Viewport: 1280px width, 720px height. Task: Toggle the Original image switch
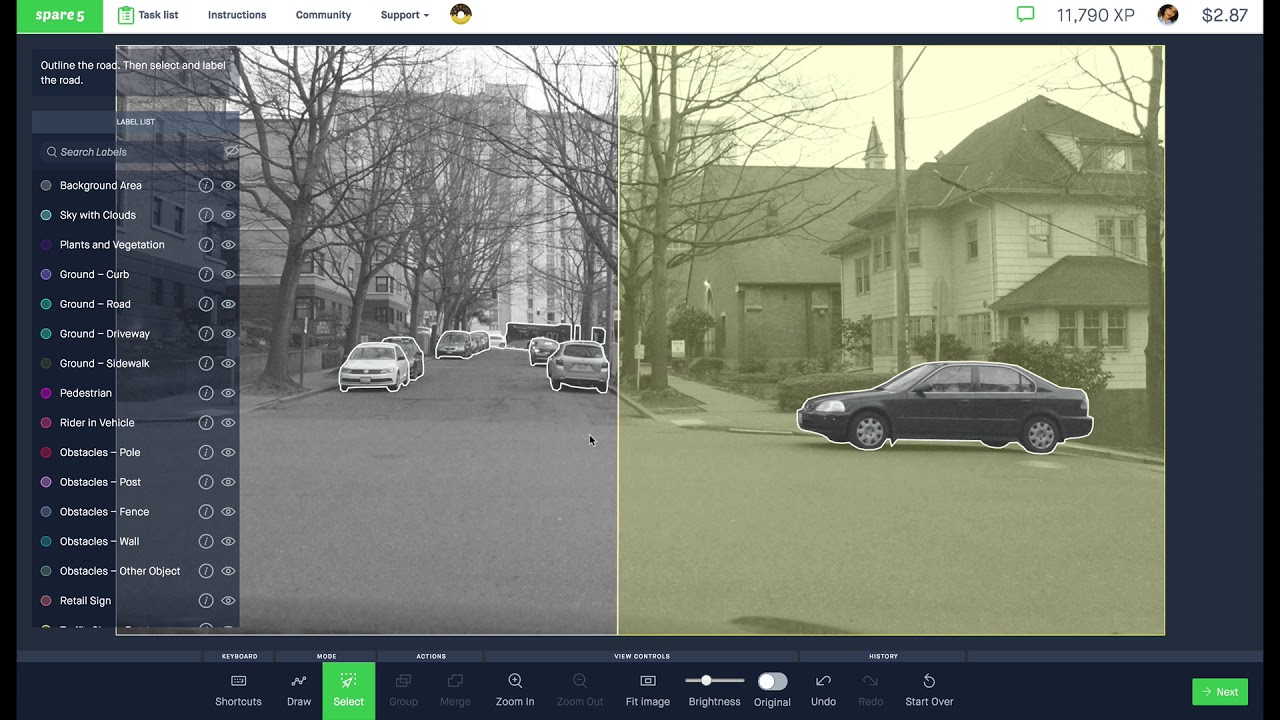[772, 681]
